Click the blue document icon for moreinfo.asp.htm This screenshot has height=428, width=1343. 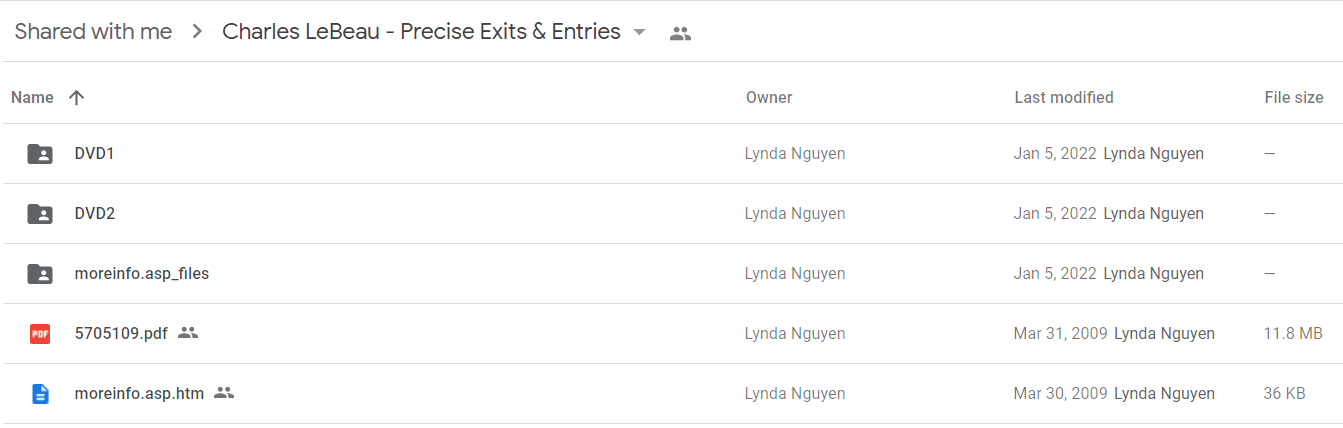[40, 394]
